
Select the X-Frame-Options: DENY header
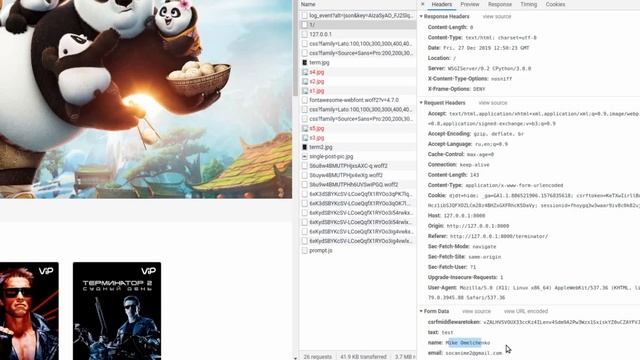456,89
